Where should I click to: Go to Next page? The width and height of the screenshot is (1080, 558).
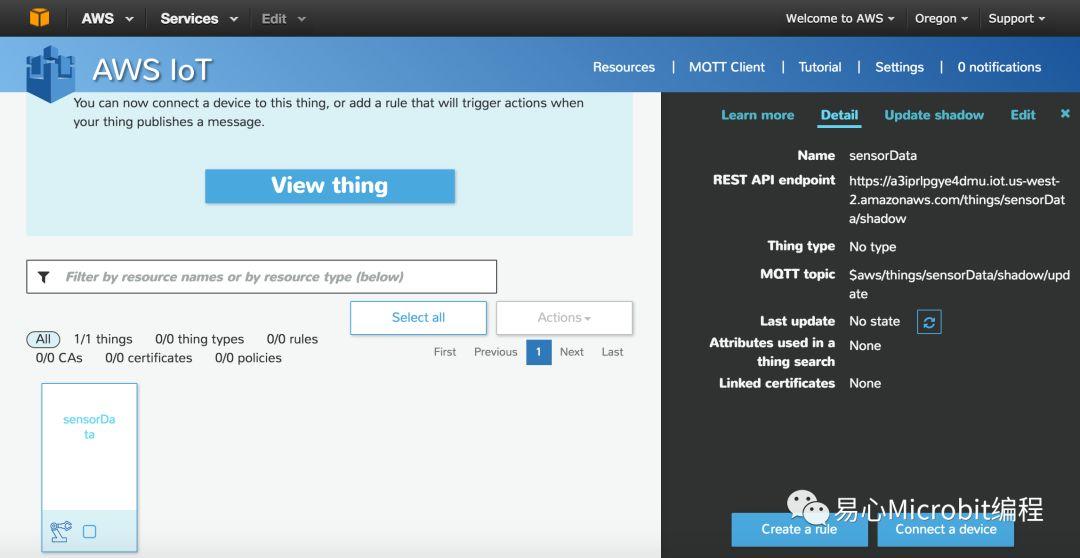pos(572,352)
